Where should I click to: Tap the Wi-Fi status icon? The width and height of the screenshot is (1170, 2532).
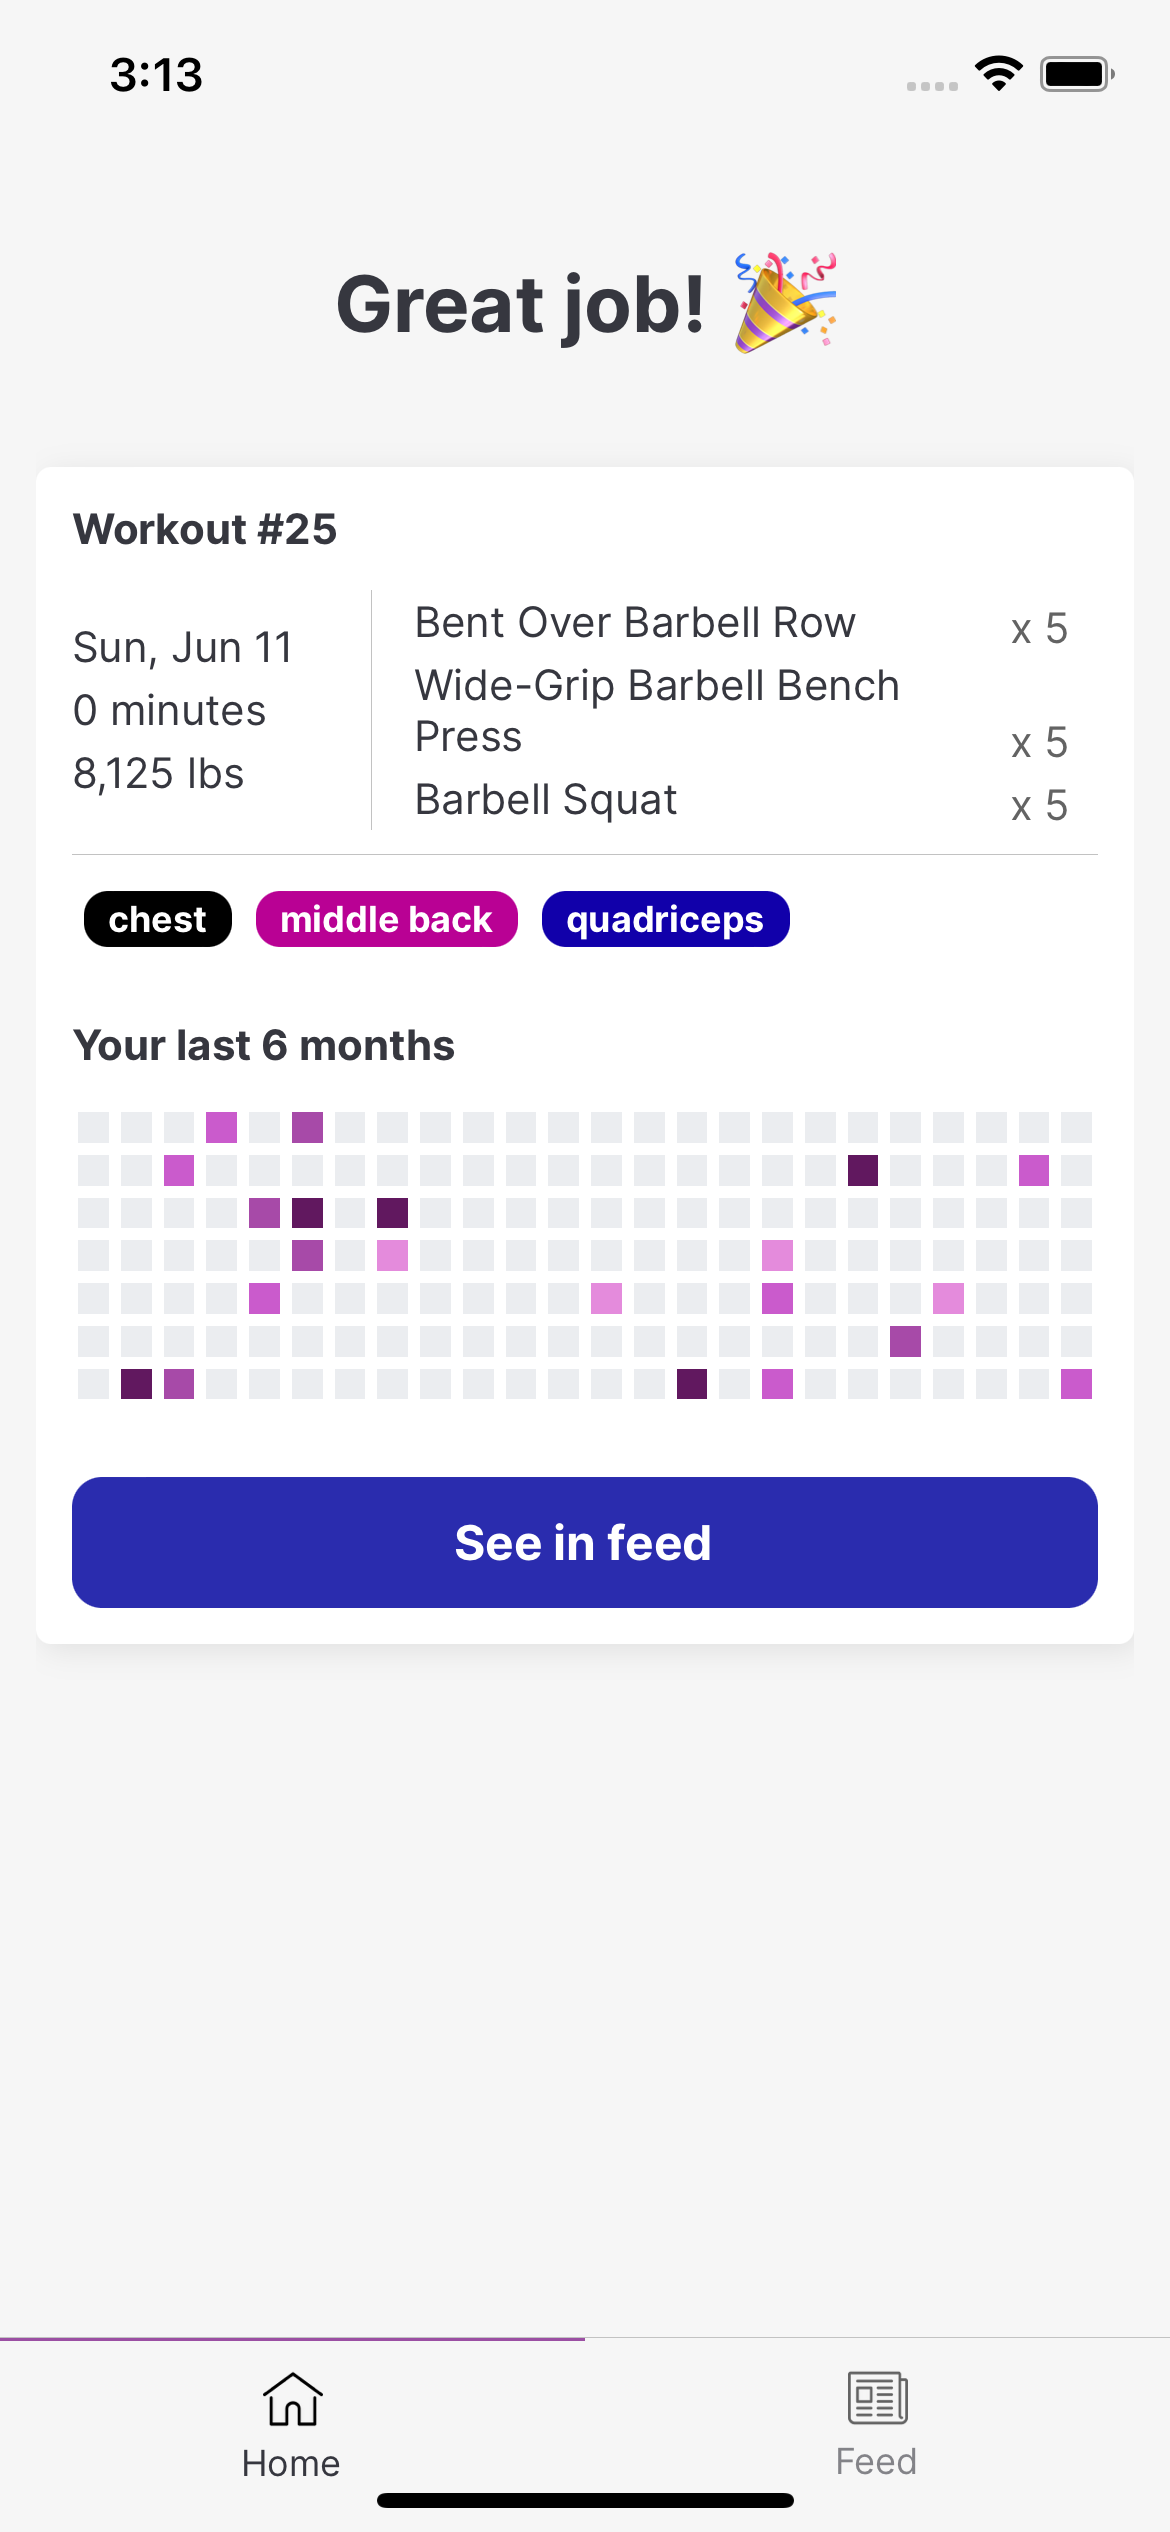(998, 74)
